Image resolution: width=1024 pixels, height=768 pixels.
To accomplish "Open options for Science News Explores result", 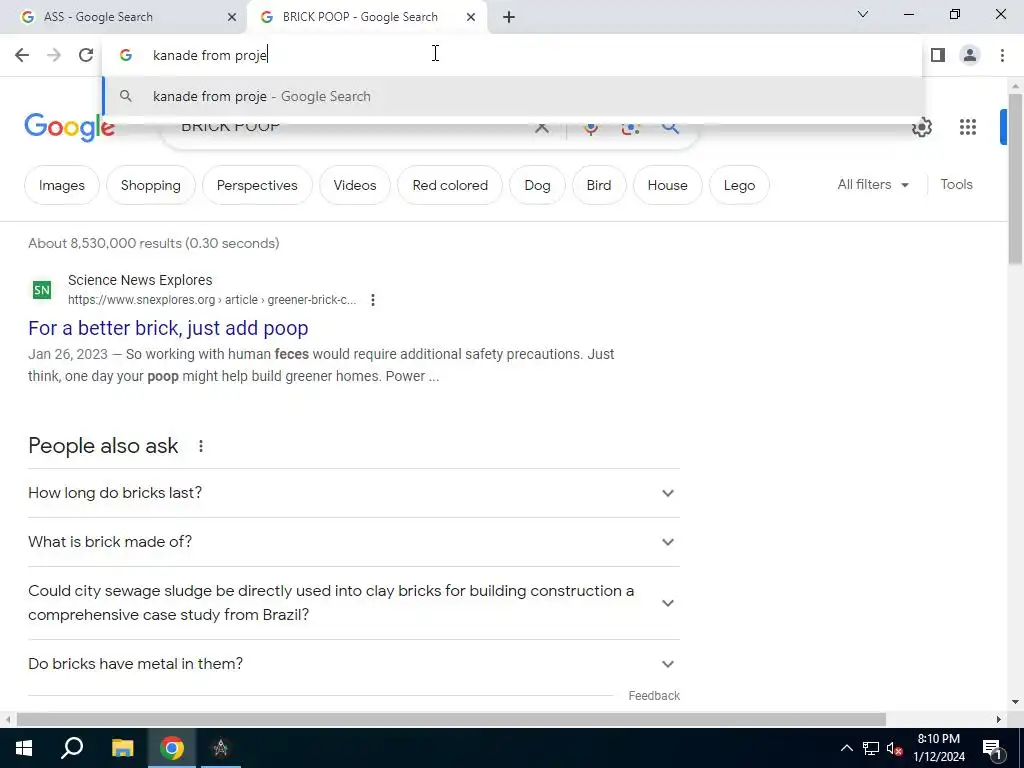I will 372,300.
